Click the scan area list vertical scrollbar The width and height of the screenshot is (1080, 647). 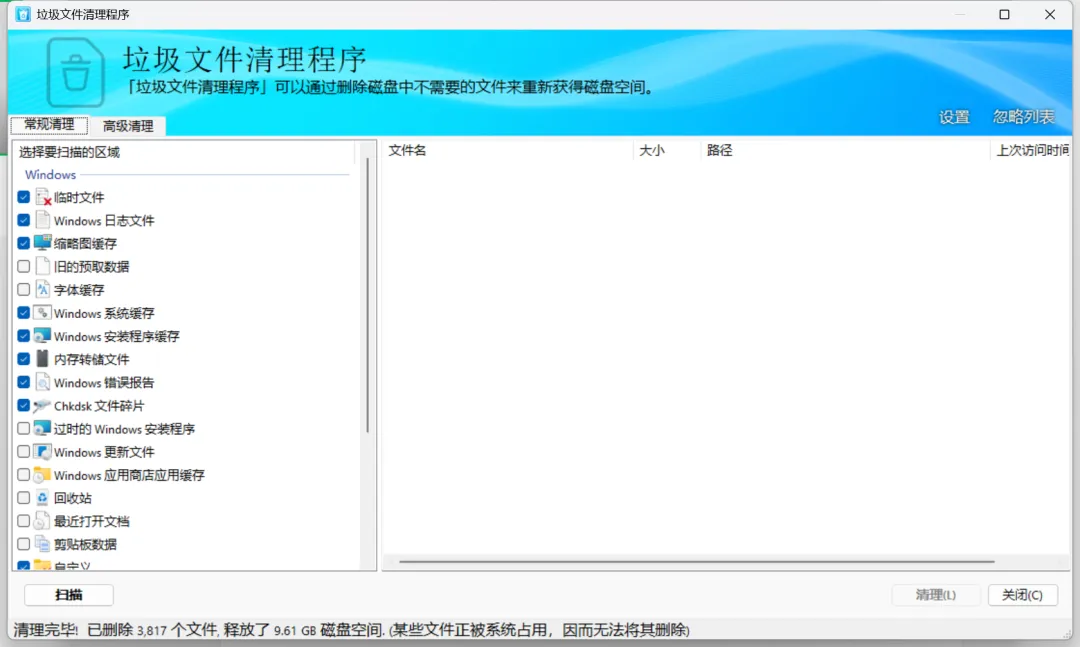tap(368, 295)
